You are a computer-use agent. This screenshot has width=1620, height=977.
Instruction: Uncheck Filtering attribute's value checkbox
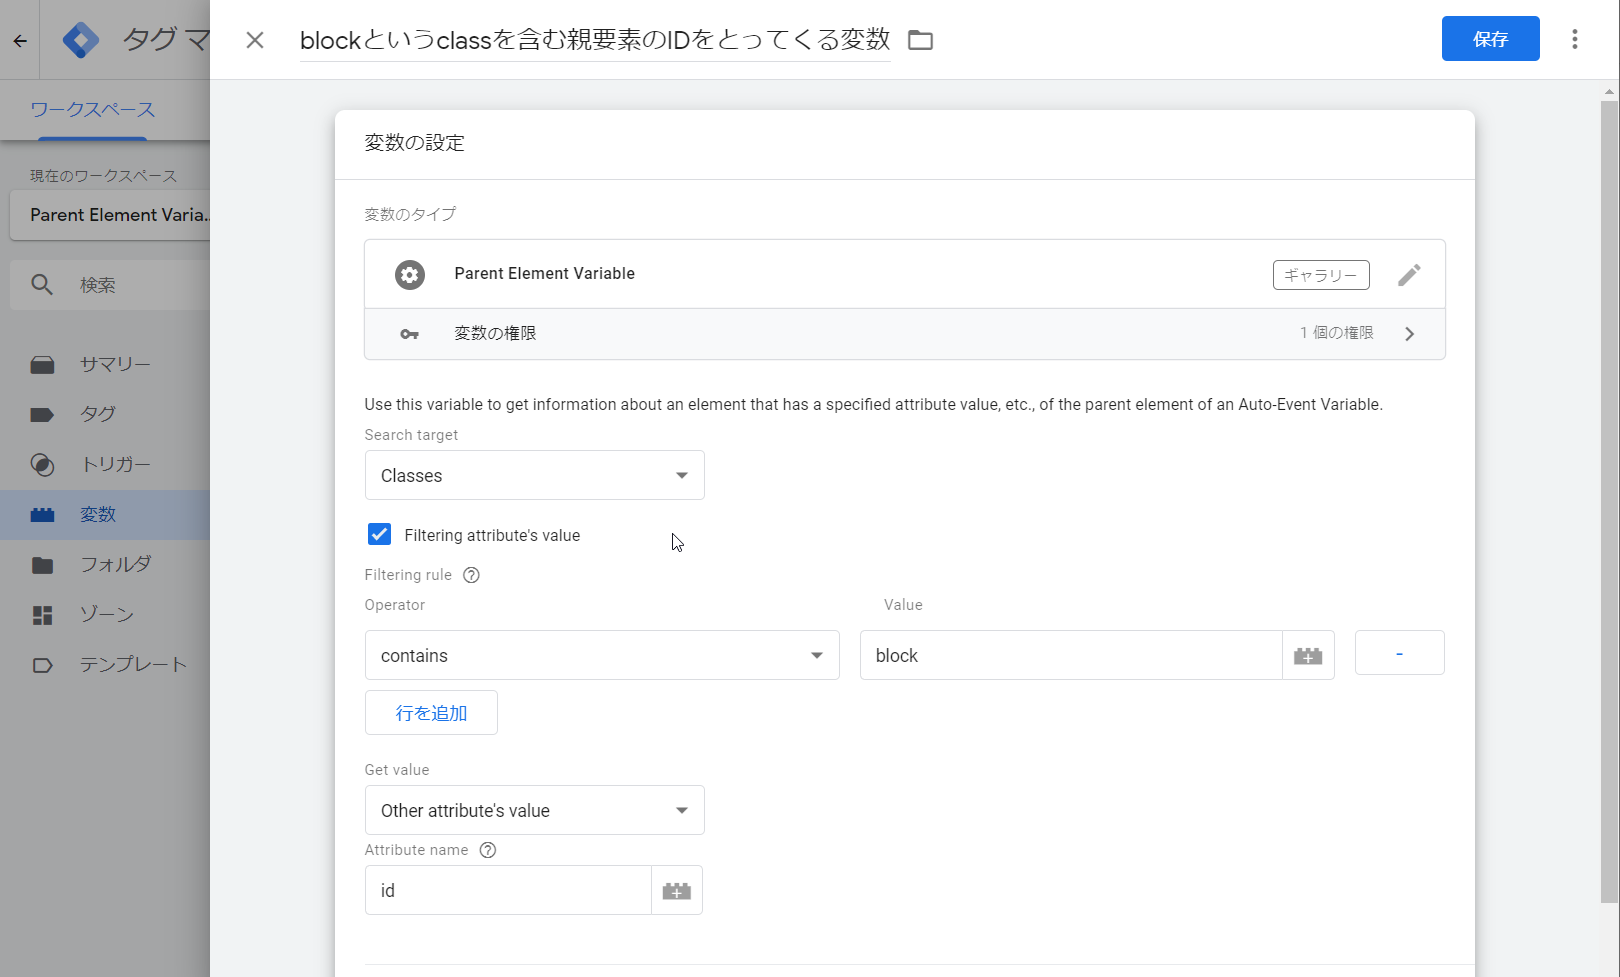coord(379,535)
